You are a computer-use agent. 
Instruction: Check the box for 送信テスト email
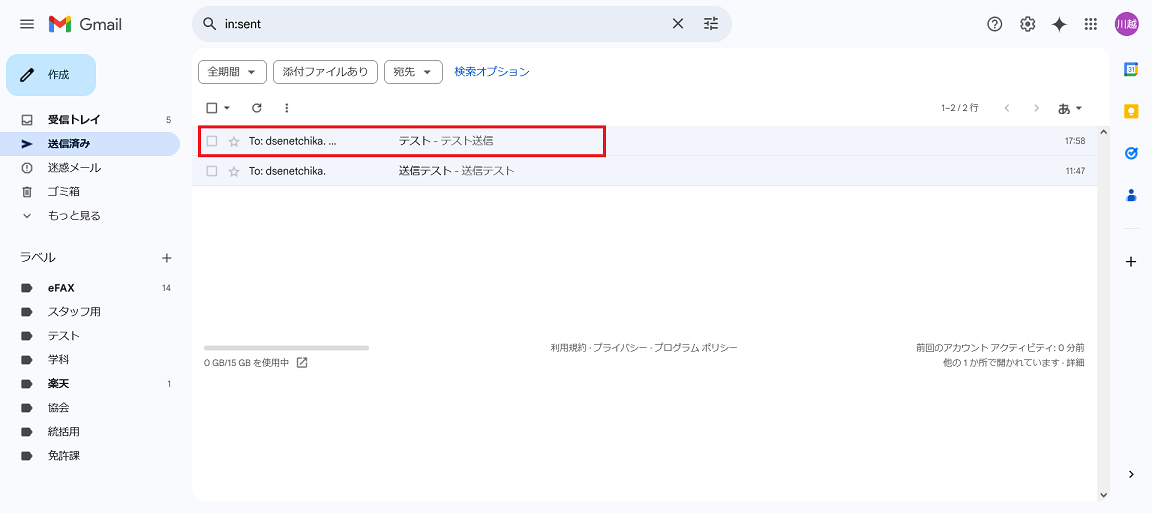pos(212,171)
